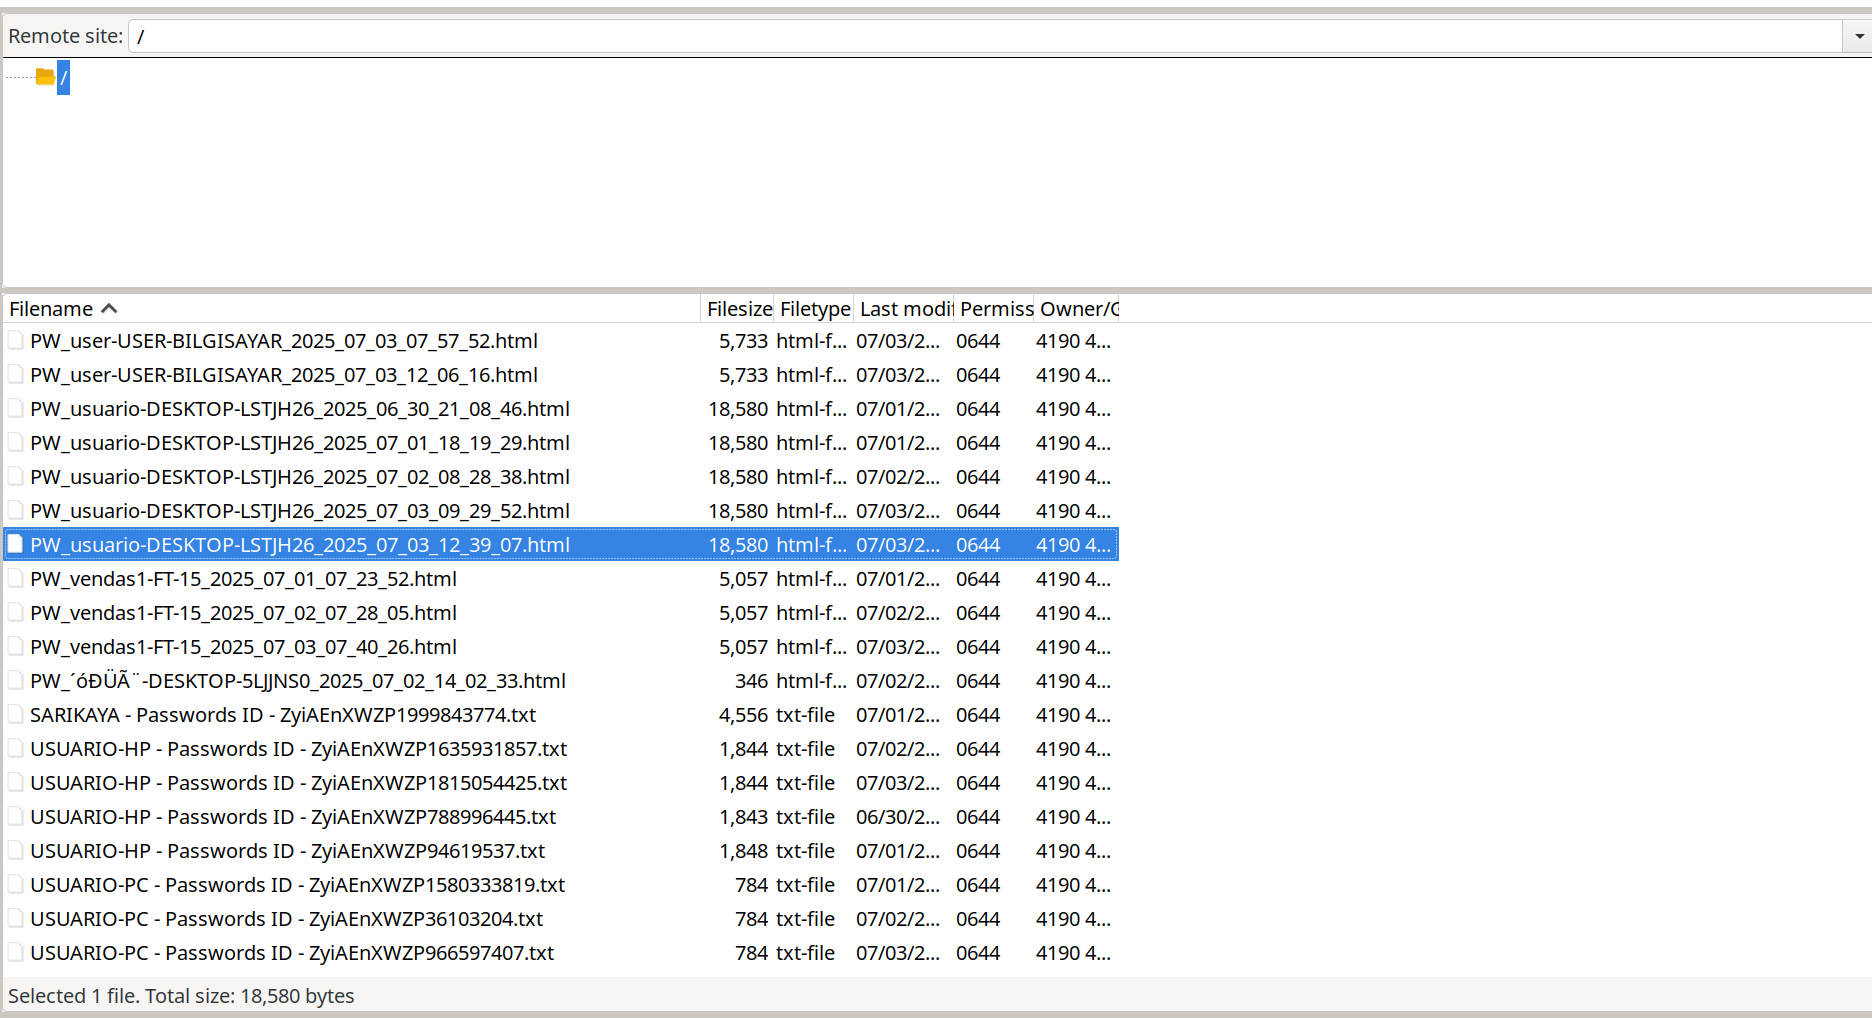Select SARIKAYA - Passwords ID - ZyiAEnXWZP1999843774.txt
The height and width of the screenshot is (1018, 1872).
click(283, 715)
